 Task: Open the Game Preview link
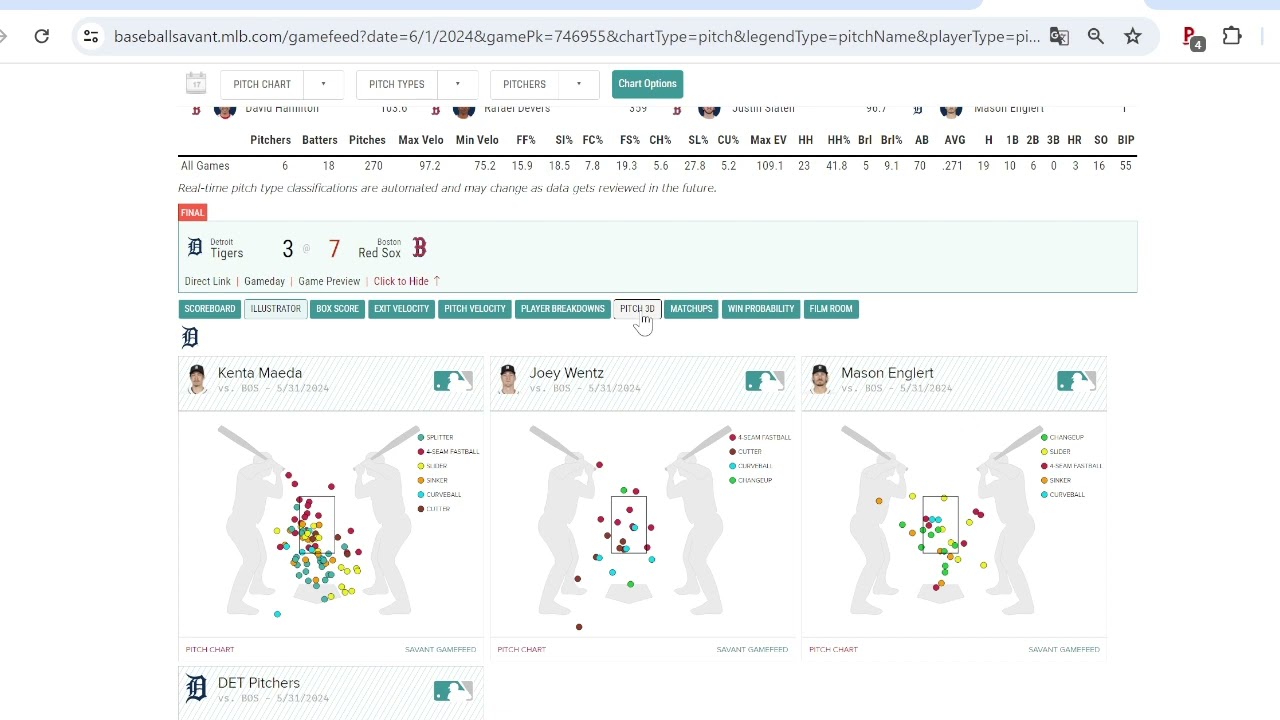tap(329, 281)
